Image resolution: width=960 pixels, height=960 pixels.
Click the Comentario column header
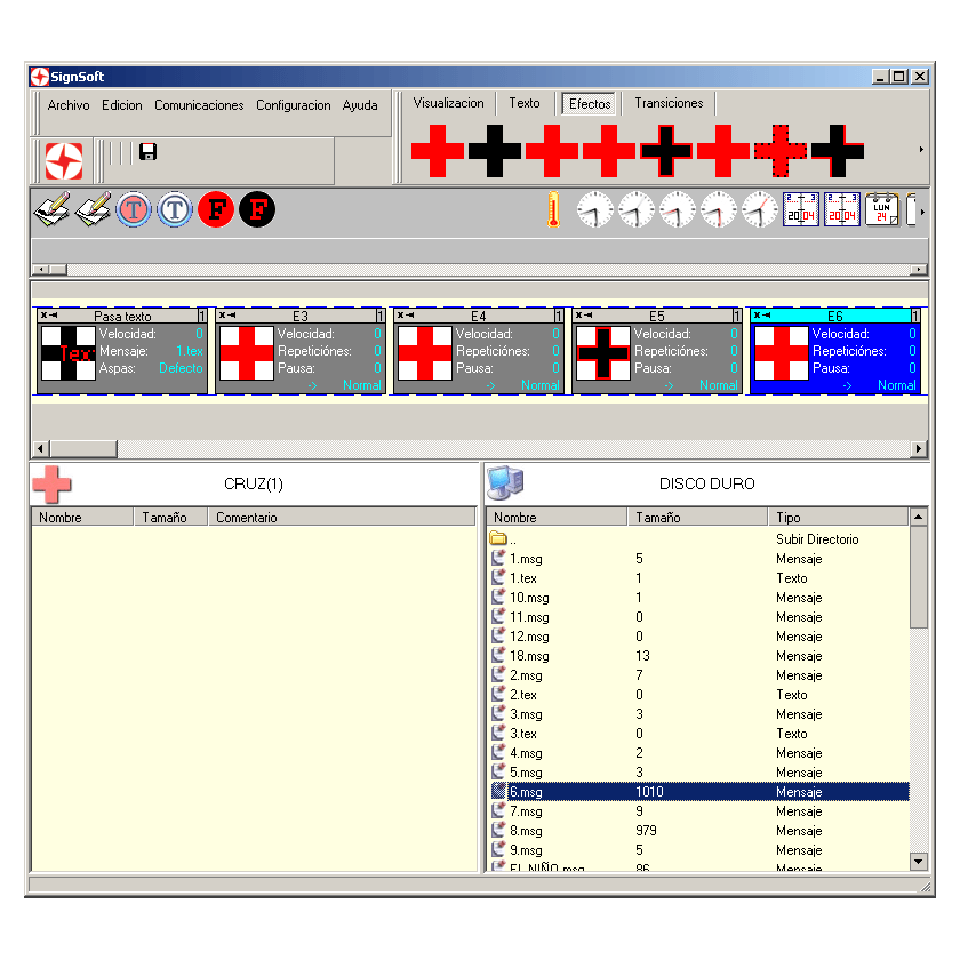340,517
